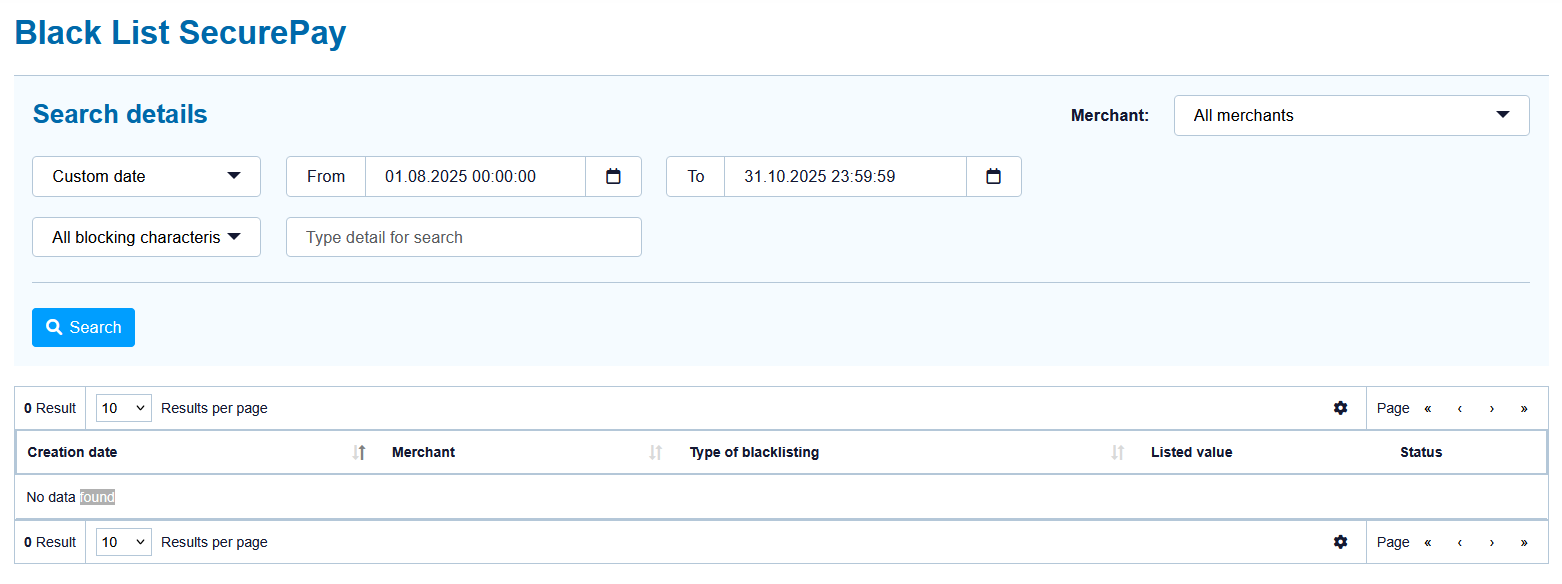Sort by Type of blacklisting column
The width and height of the screenshot is (1562, 584).
click(1117, 453)
